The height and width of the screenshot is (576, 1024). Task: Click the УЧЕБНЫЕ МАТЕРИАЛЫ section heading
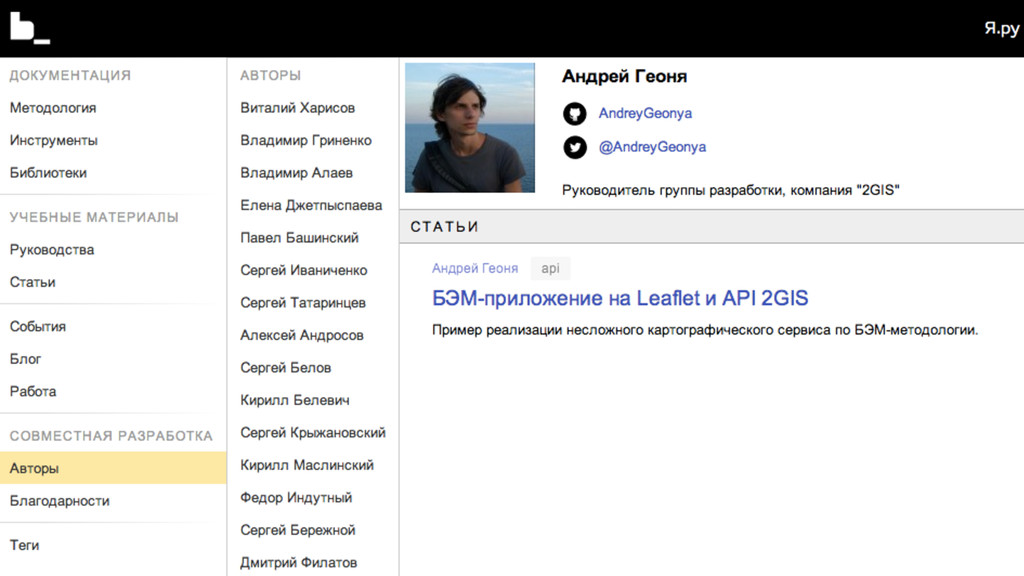click(x=94, y=217)
